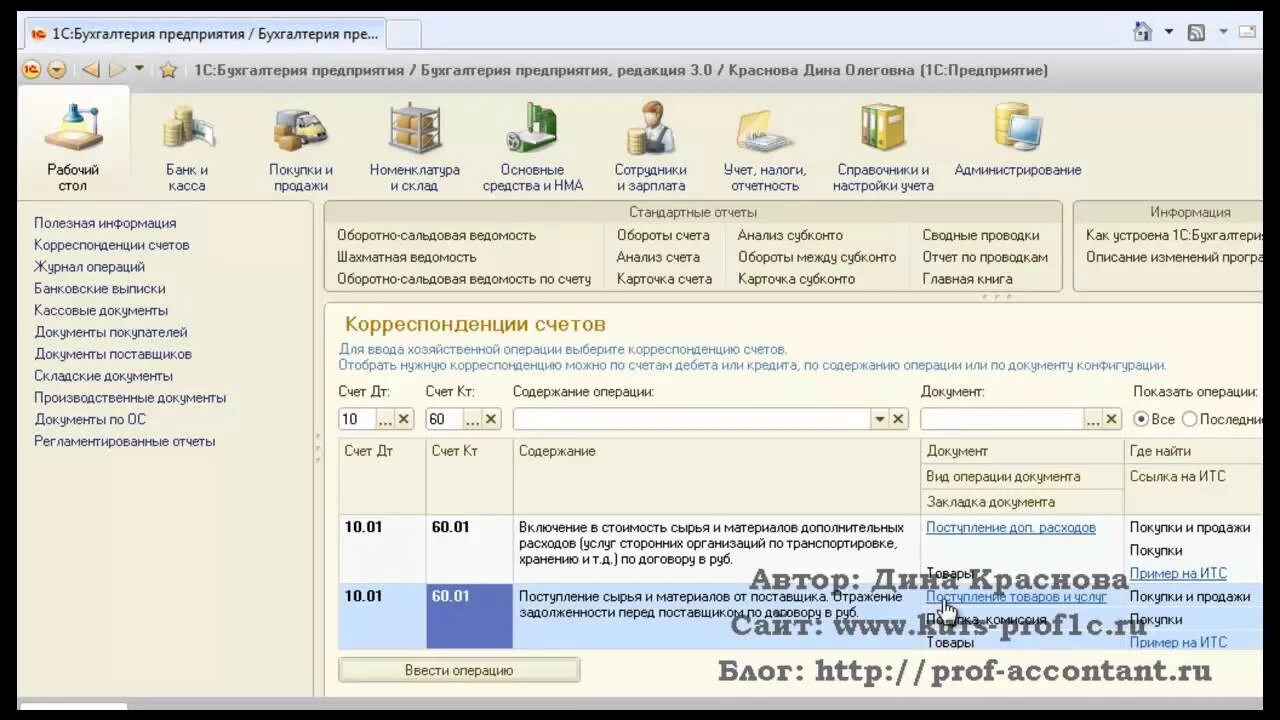Image resolution: width=1280 pixels, height=720 pixels.
Task: Open the Поступление доп. расходов document link
Action: tap(1011, 527)
